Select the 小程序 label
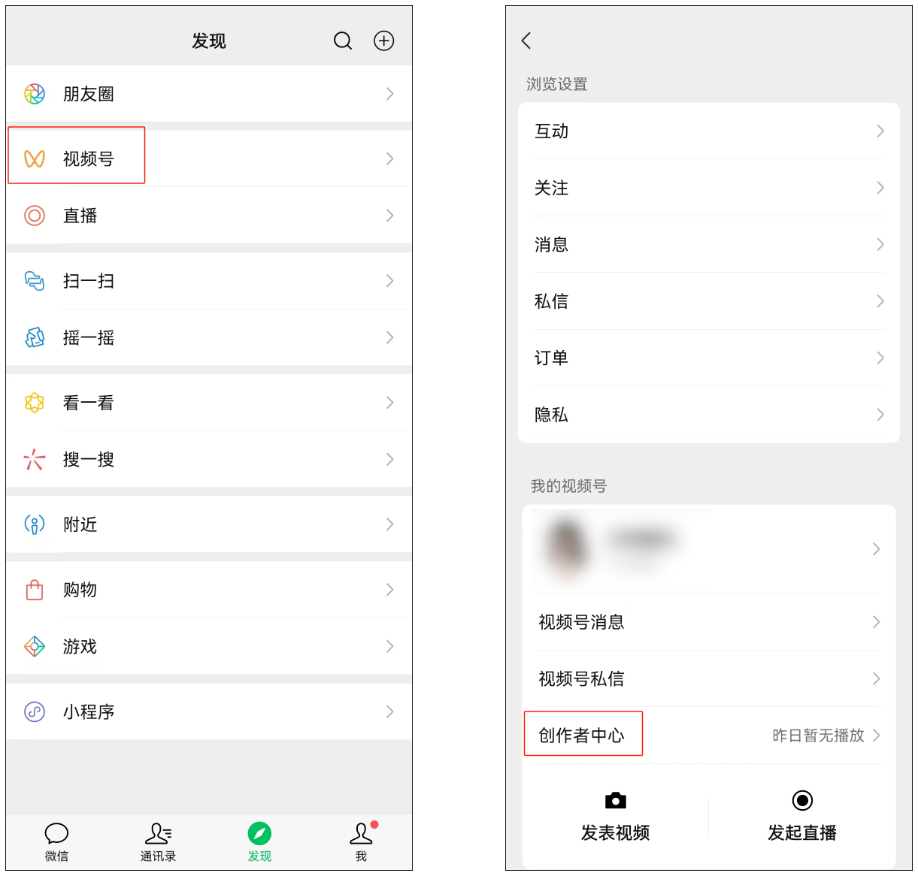This screenshot has height=877, width=918. point(89,712)
